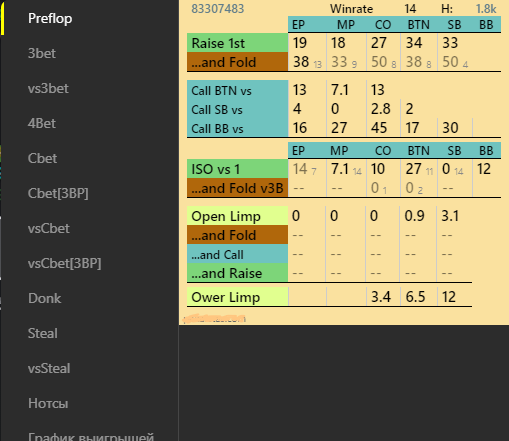Click the hands count 1.8k
Image resolution: width=509 pixels, height=441 pixels.
point(486,9)
